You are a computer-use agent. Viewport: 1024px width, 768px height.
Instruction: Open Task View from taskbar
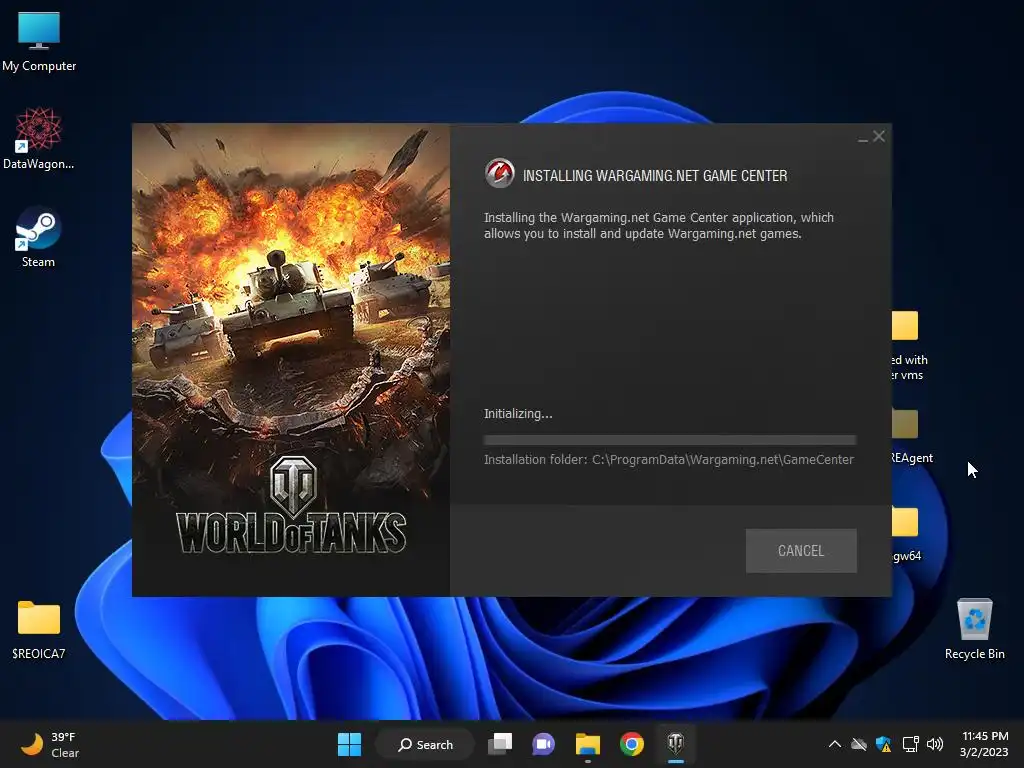coord(500,744)
